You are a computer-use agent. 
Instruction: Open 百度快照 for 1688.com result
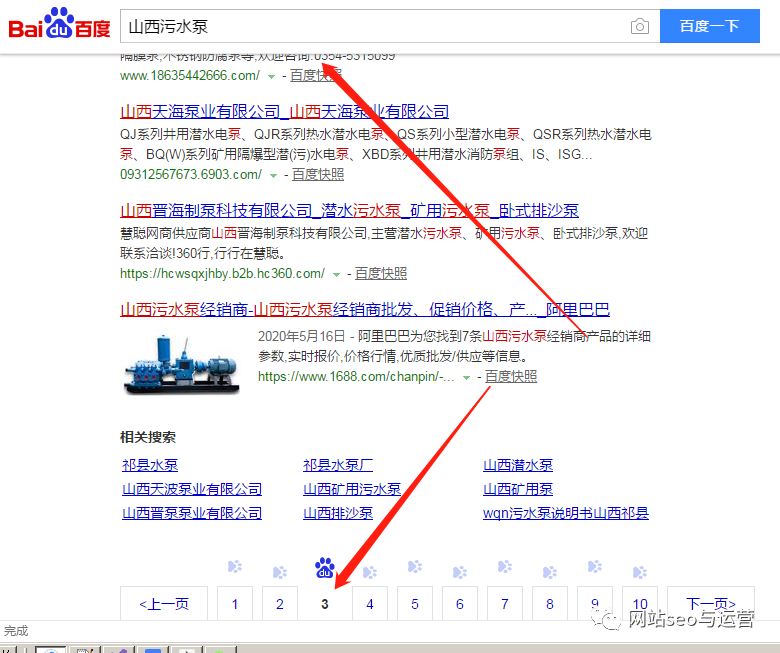[x=511, y=376]
